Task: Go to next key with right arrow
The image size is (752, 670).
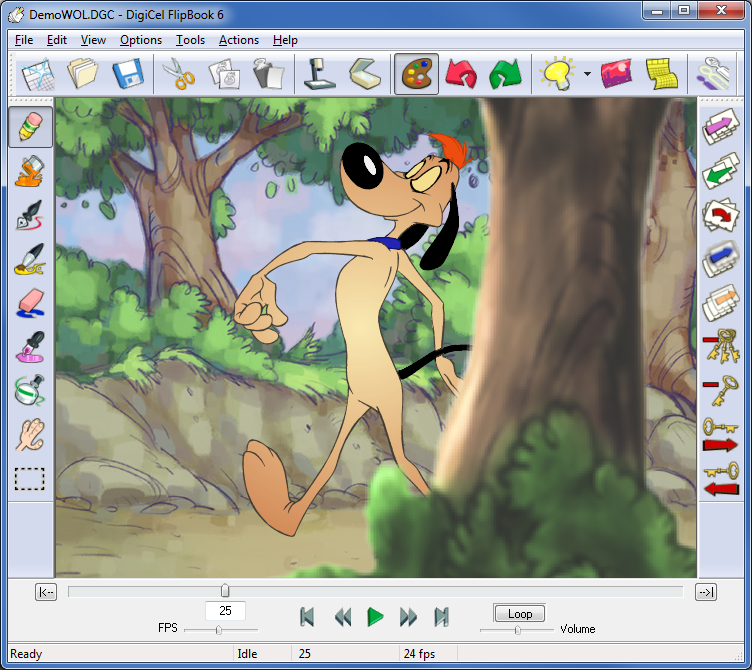Action: coord(721,435)
